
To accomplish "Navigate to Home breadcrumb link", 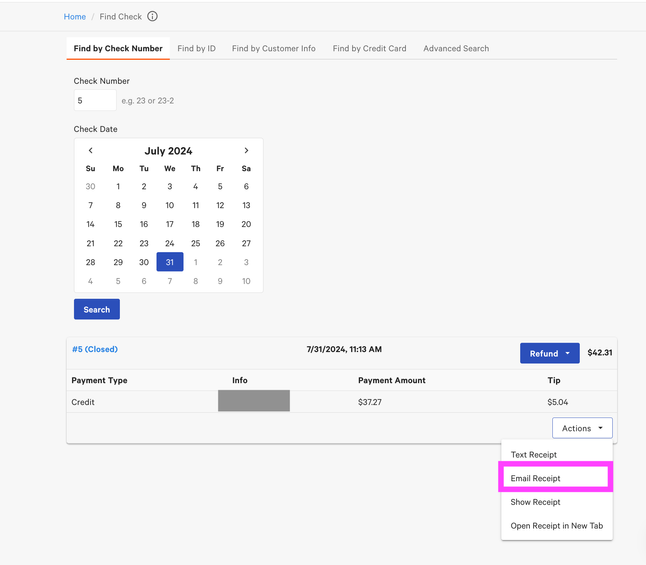I will pos(75,17).
